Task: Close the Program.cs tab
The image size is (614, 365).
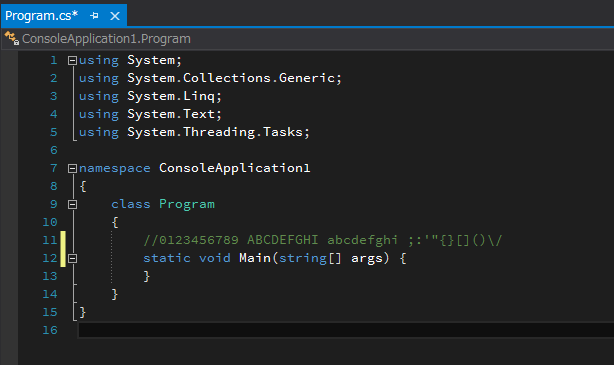Action: tap(115, 16)
